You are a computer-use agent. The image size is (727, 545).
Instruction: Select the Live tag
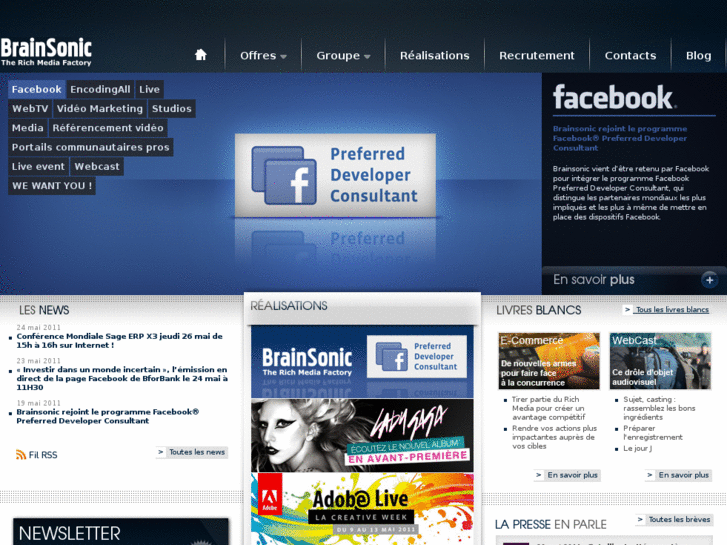coord(149,89)
